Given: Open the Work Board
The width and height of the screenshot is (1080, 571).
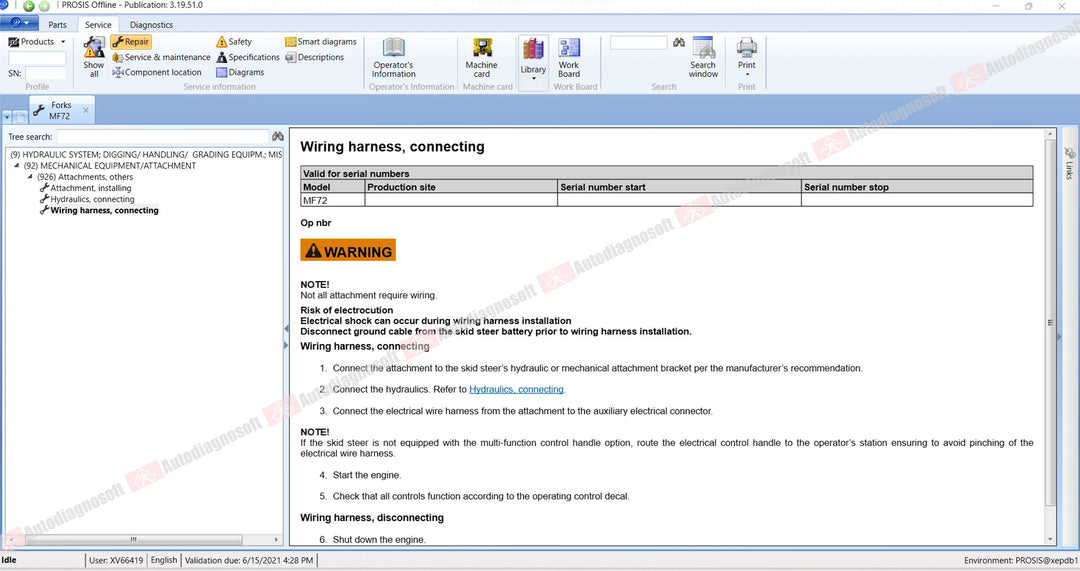Looking at the screenshot, I should coord(569,57).
